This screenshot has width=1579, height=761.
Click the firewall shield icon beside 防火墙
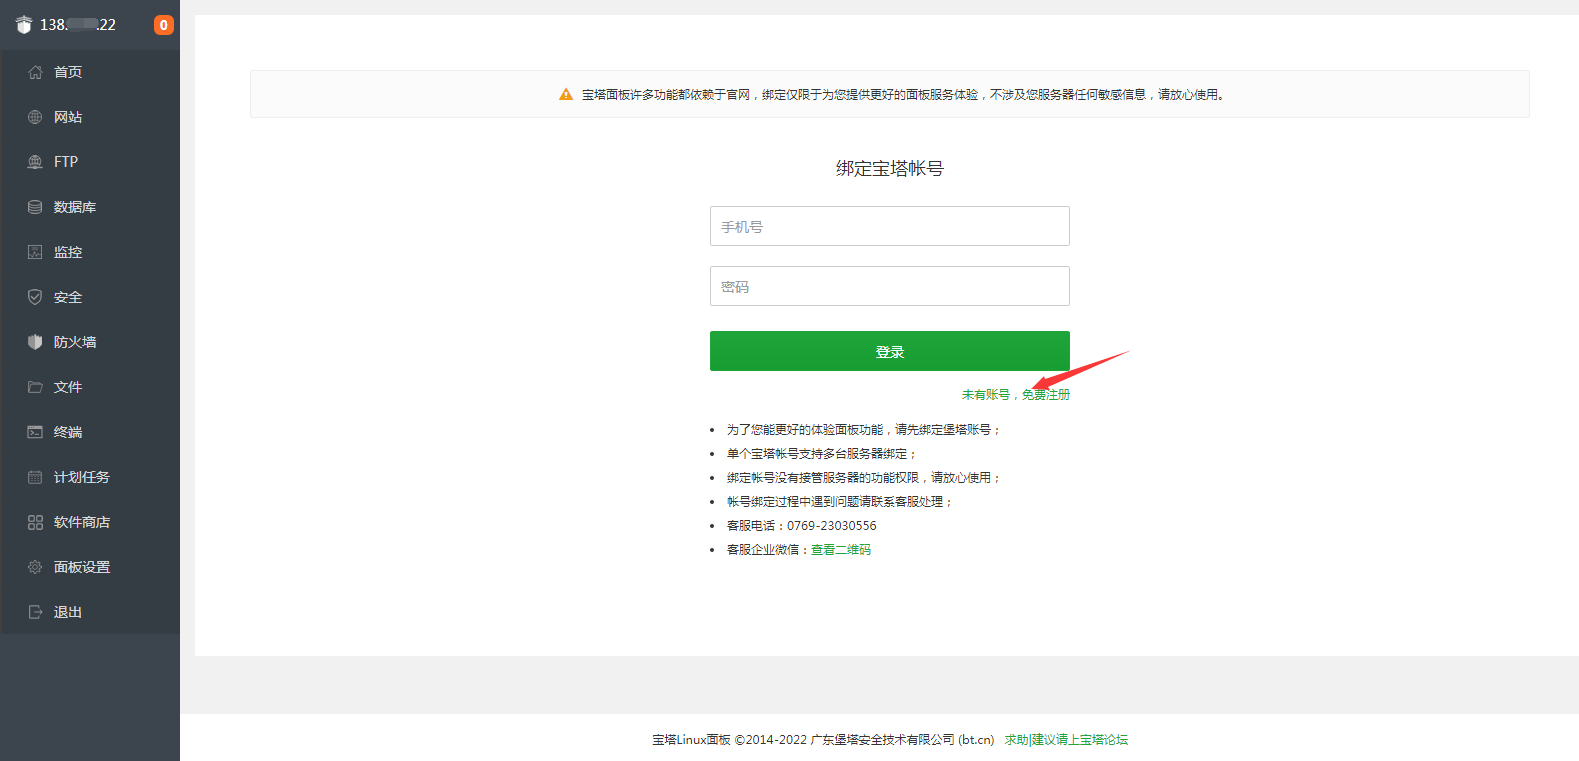coord(35,342)
